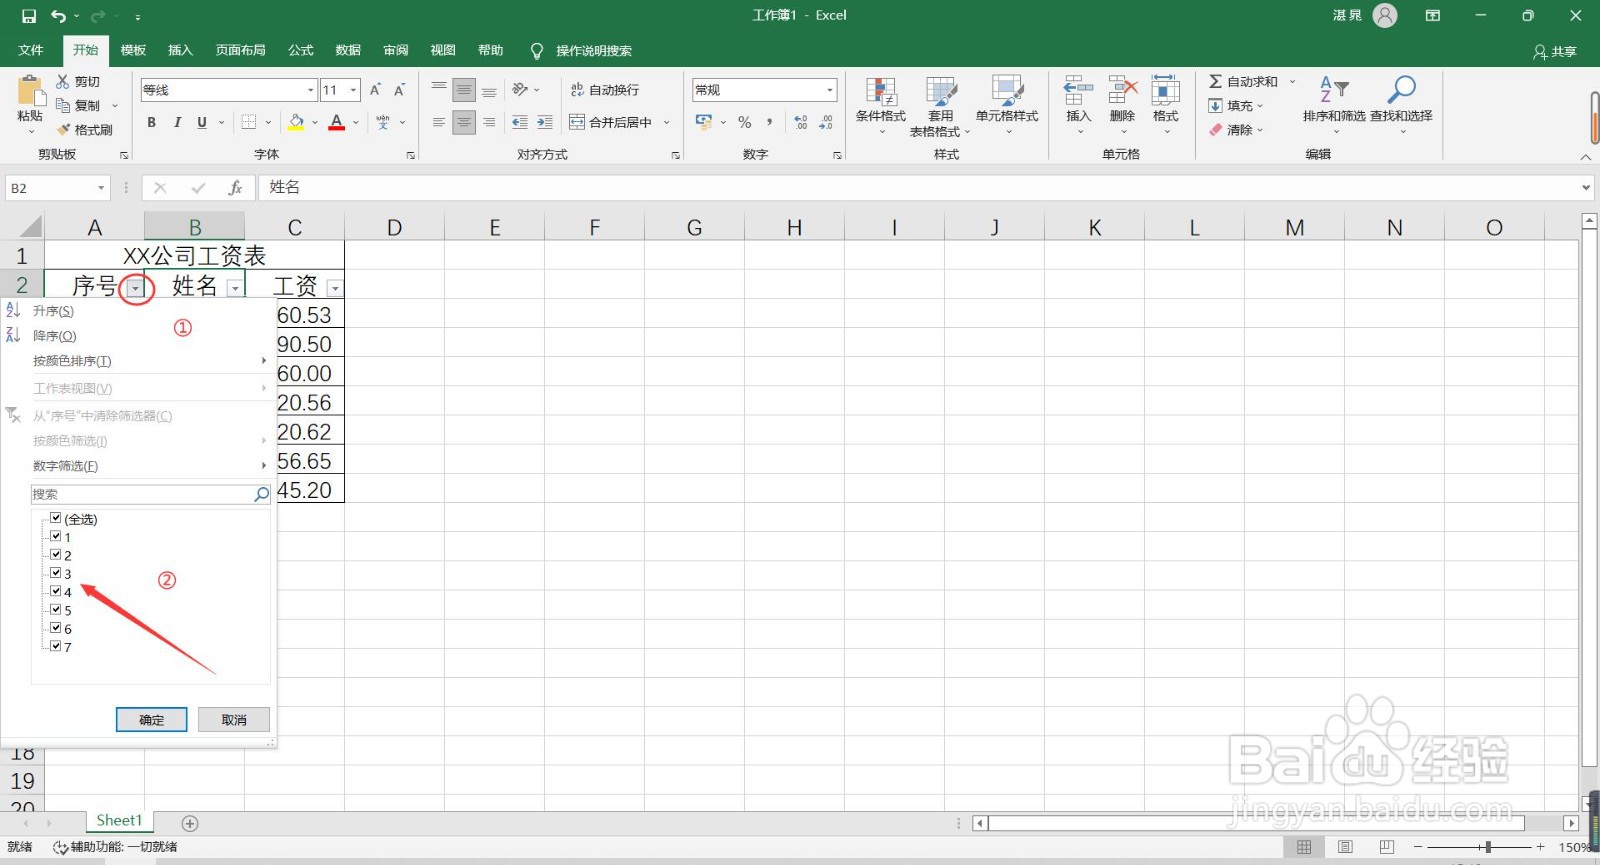Screen dimensions: 1600x865
Task: Click the 取消 Cancel button
Action: coord(234,720)
